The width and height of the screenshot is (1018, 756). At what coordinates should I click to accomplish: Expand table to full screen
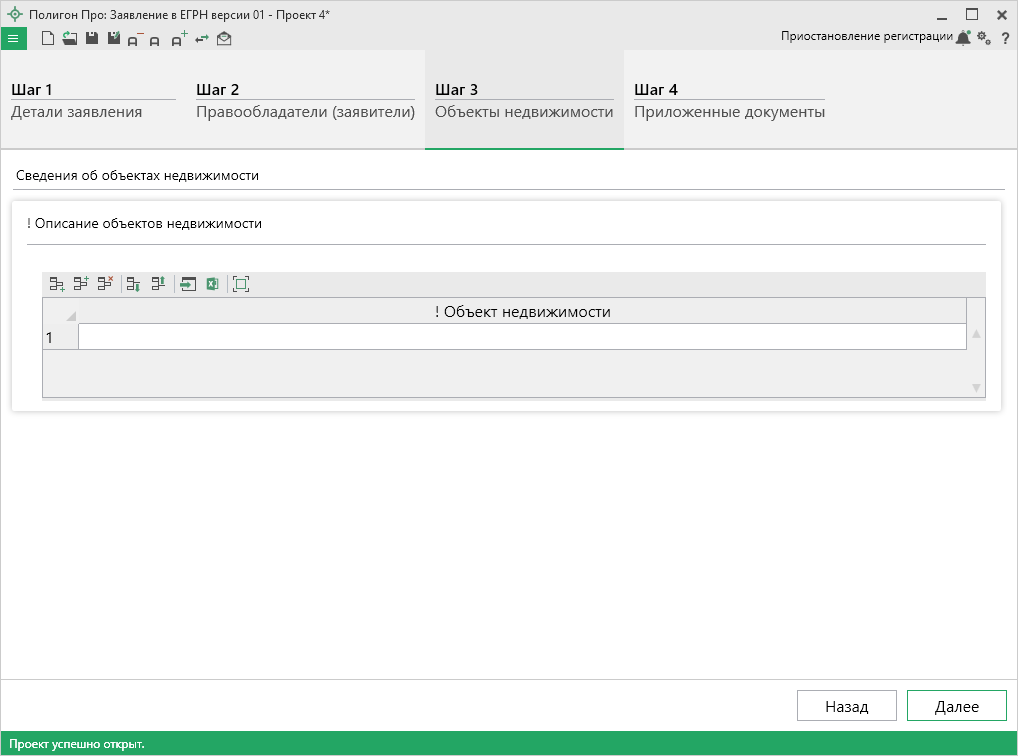[x=241, y=284]
